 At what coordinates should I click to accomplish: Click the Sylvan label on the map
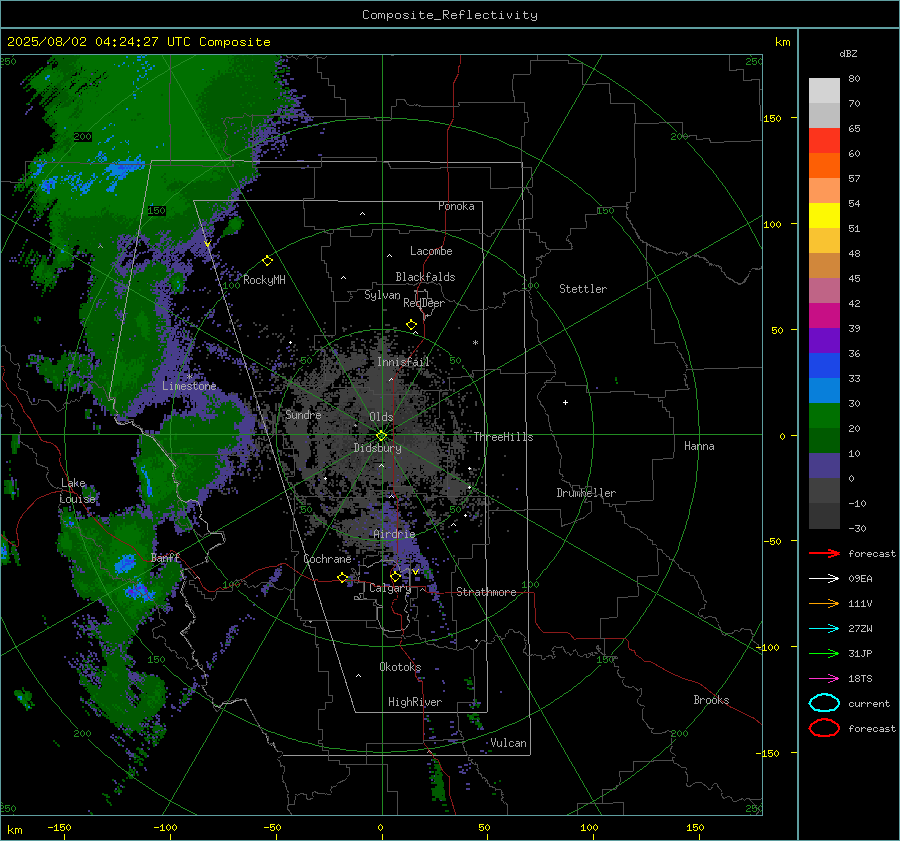(x=382, y=295)
